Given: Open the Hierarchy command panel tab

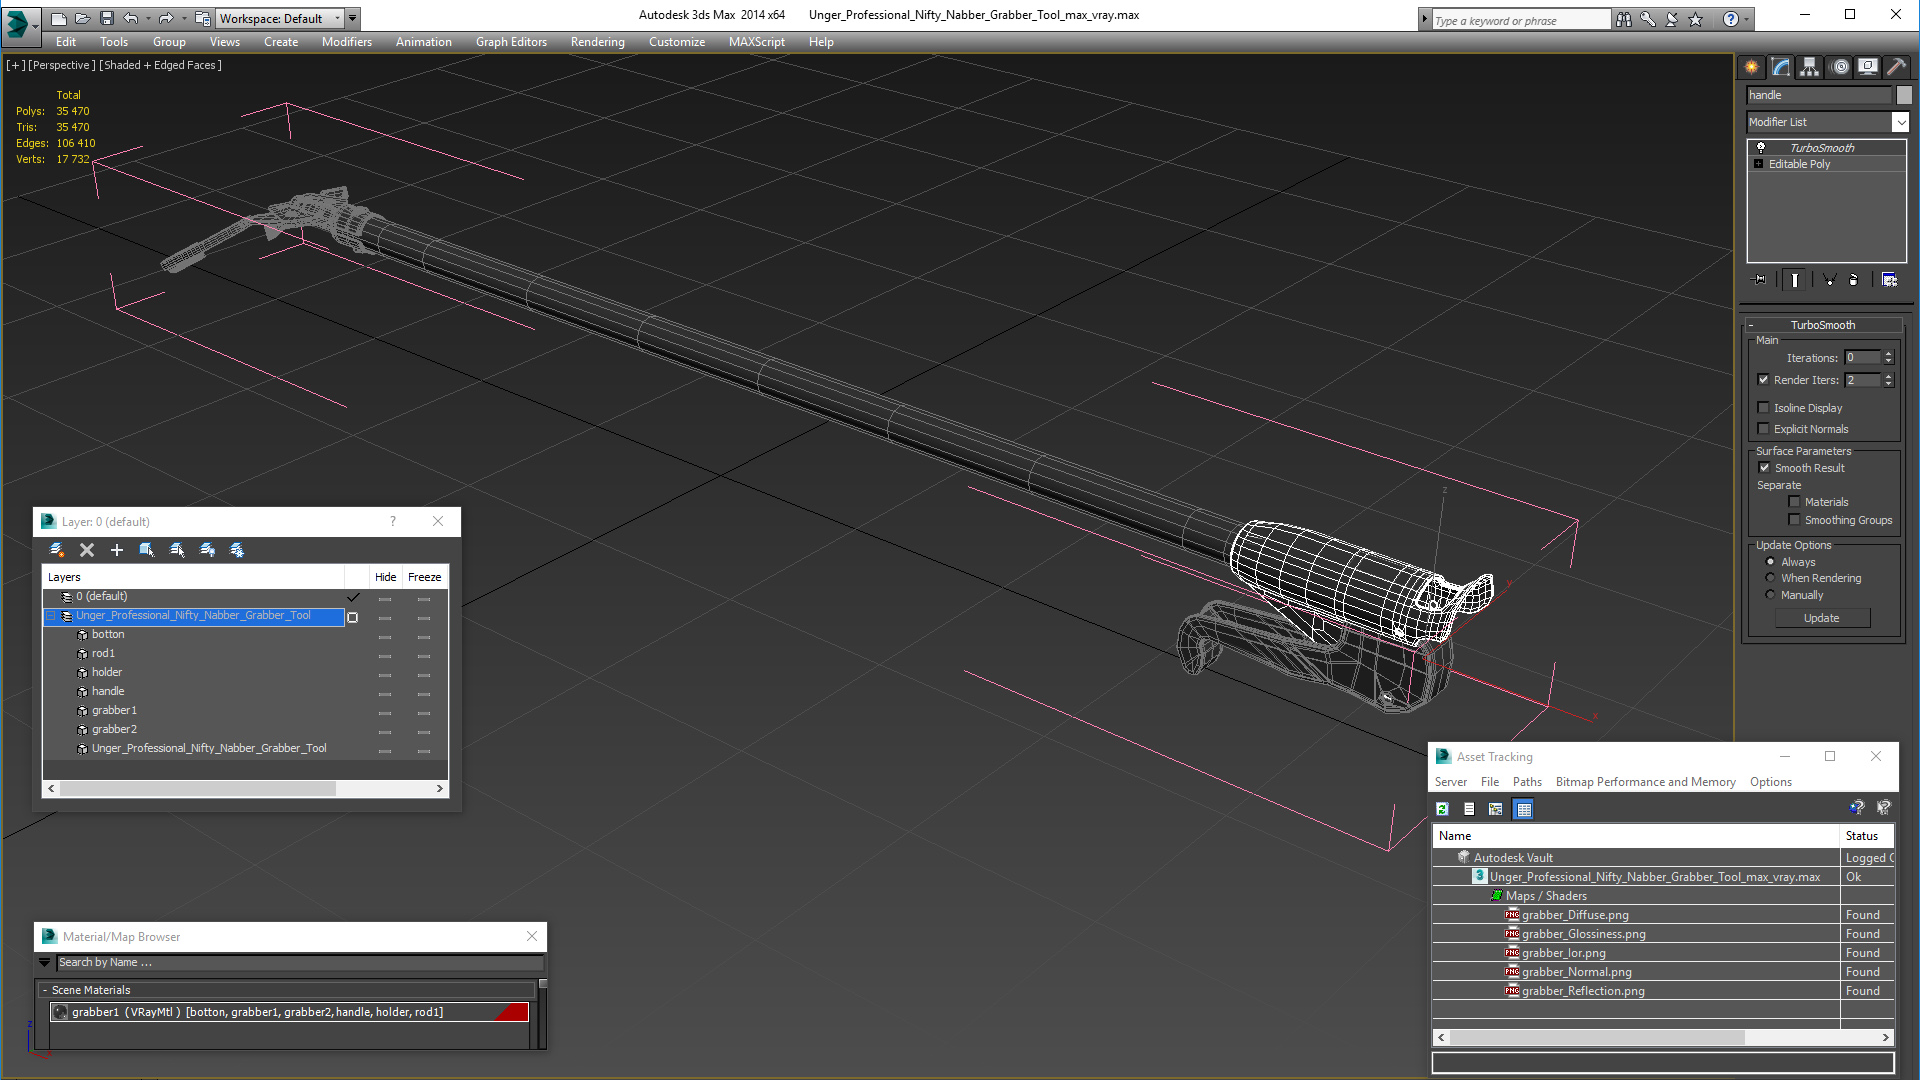Looking at the screenshot, I should (1810, 67).
